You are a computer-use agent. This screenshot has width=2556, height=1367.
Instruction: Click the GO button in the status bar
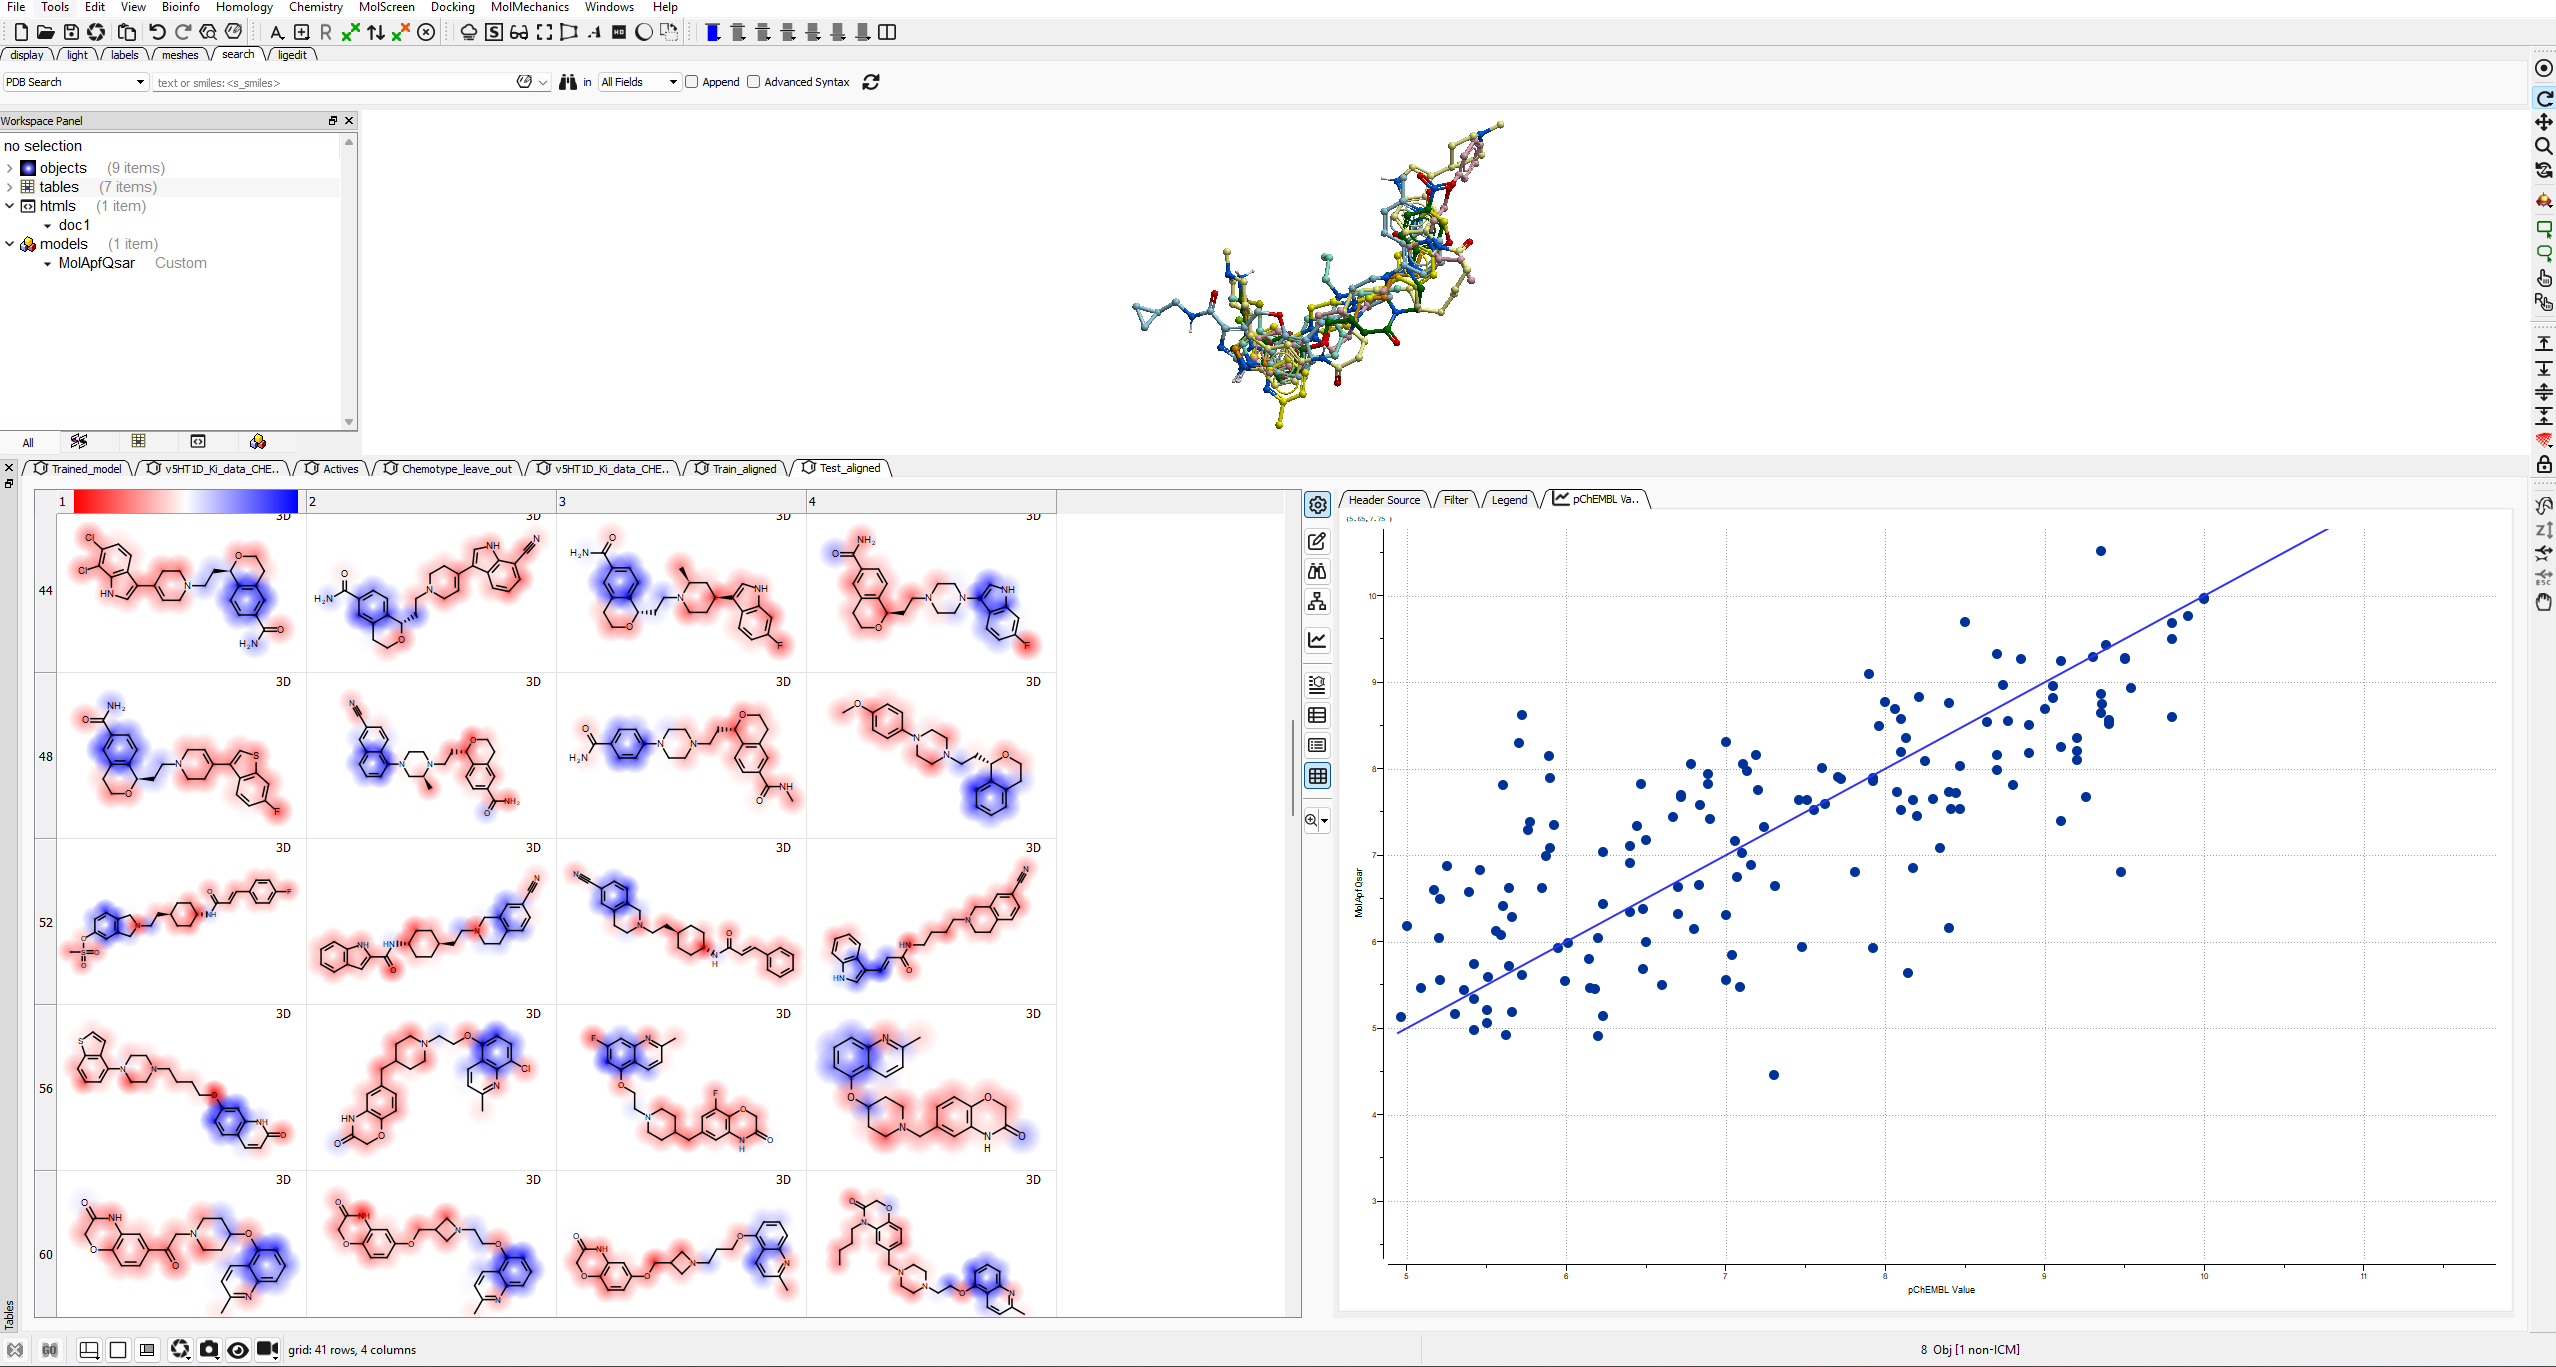48,1349
